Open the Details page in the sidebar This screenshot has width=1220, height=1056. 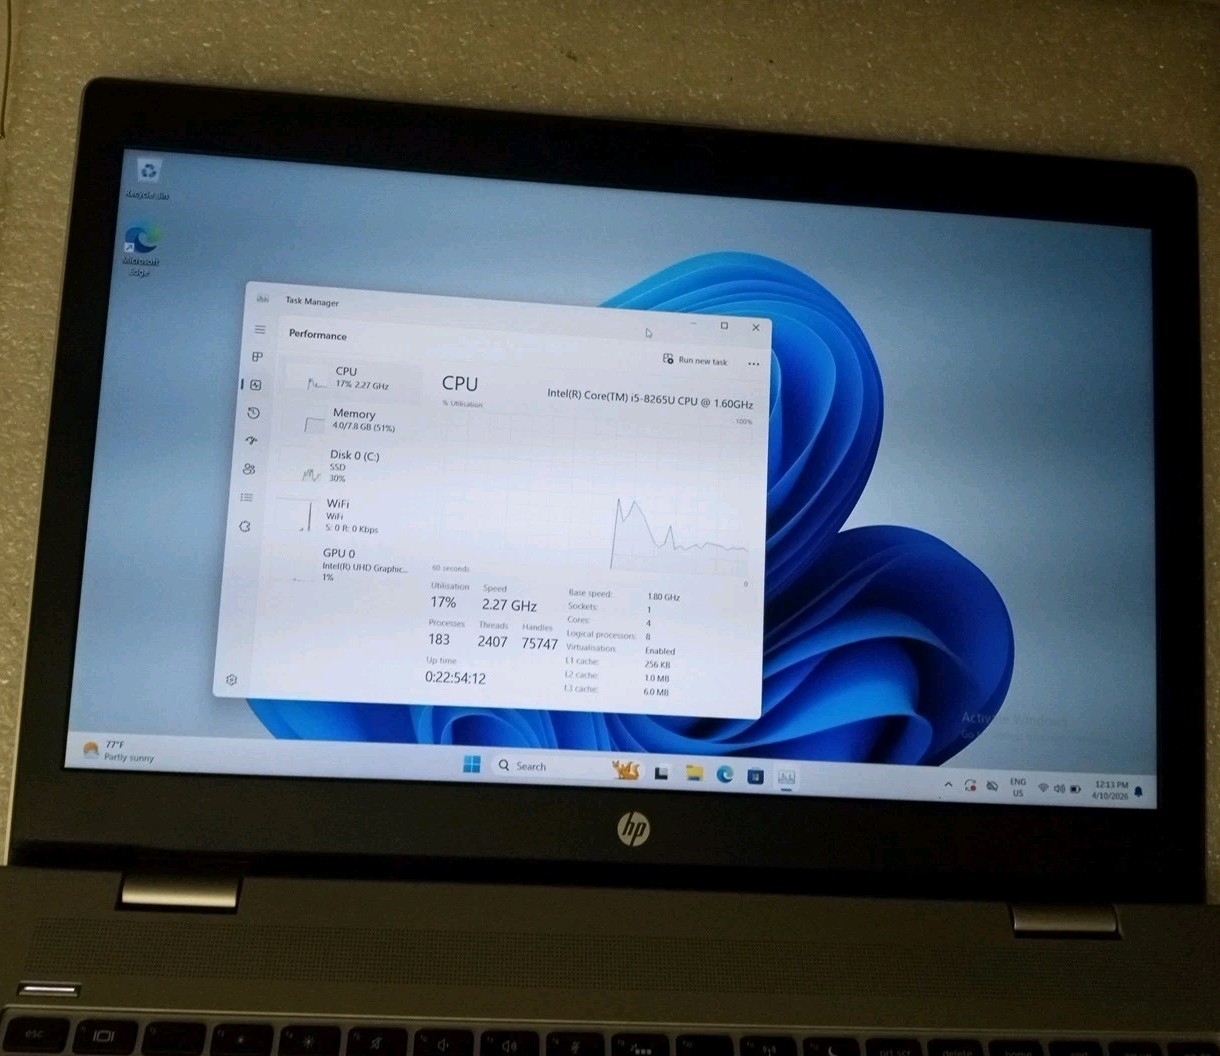click(247, 497)
